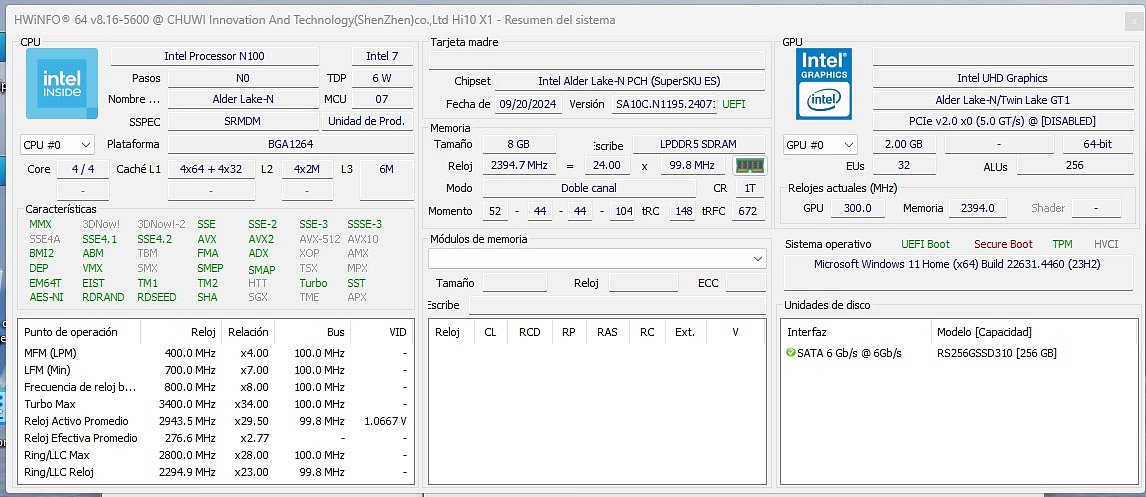Click the Turbo feature flag
1146x497 pixels.
coord(313,283)
